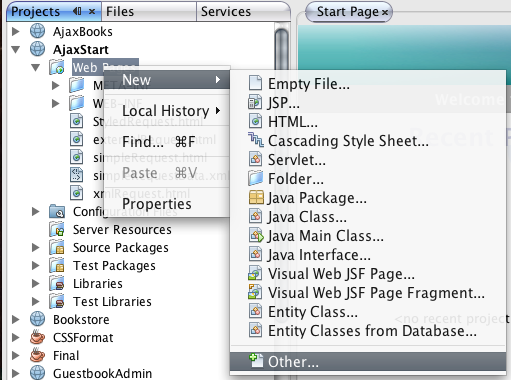Expand the GuestbookAdmin project
The image size is (511, 380).
click(15, 373)
